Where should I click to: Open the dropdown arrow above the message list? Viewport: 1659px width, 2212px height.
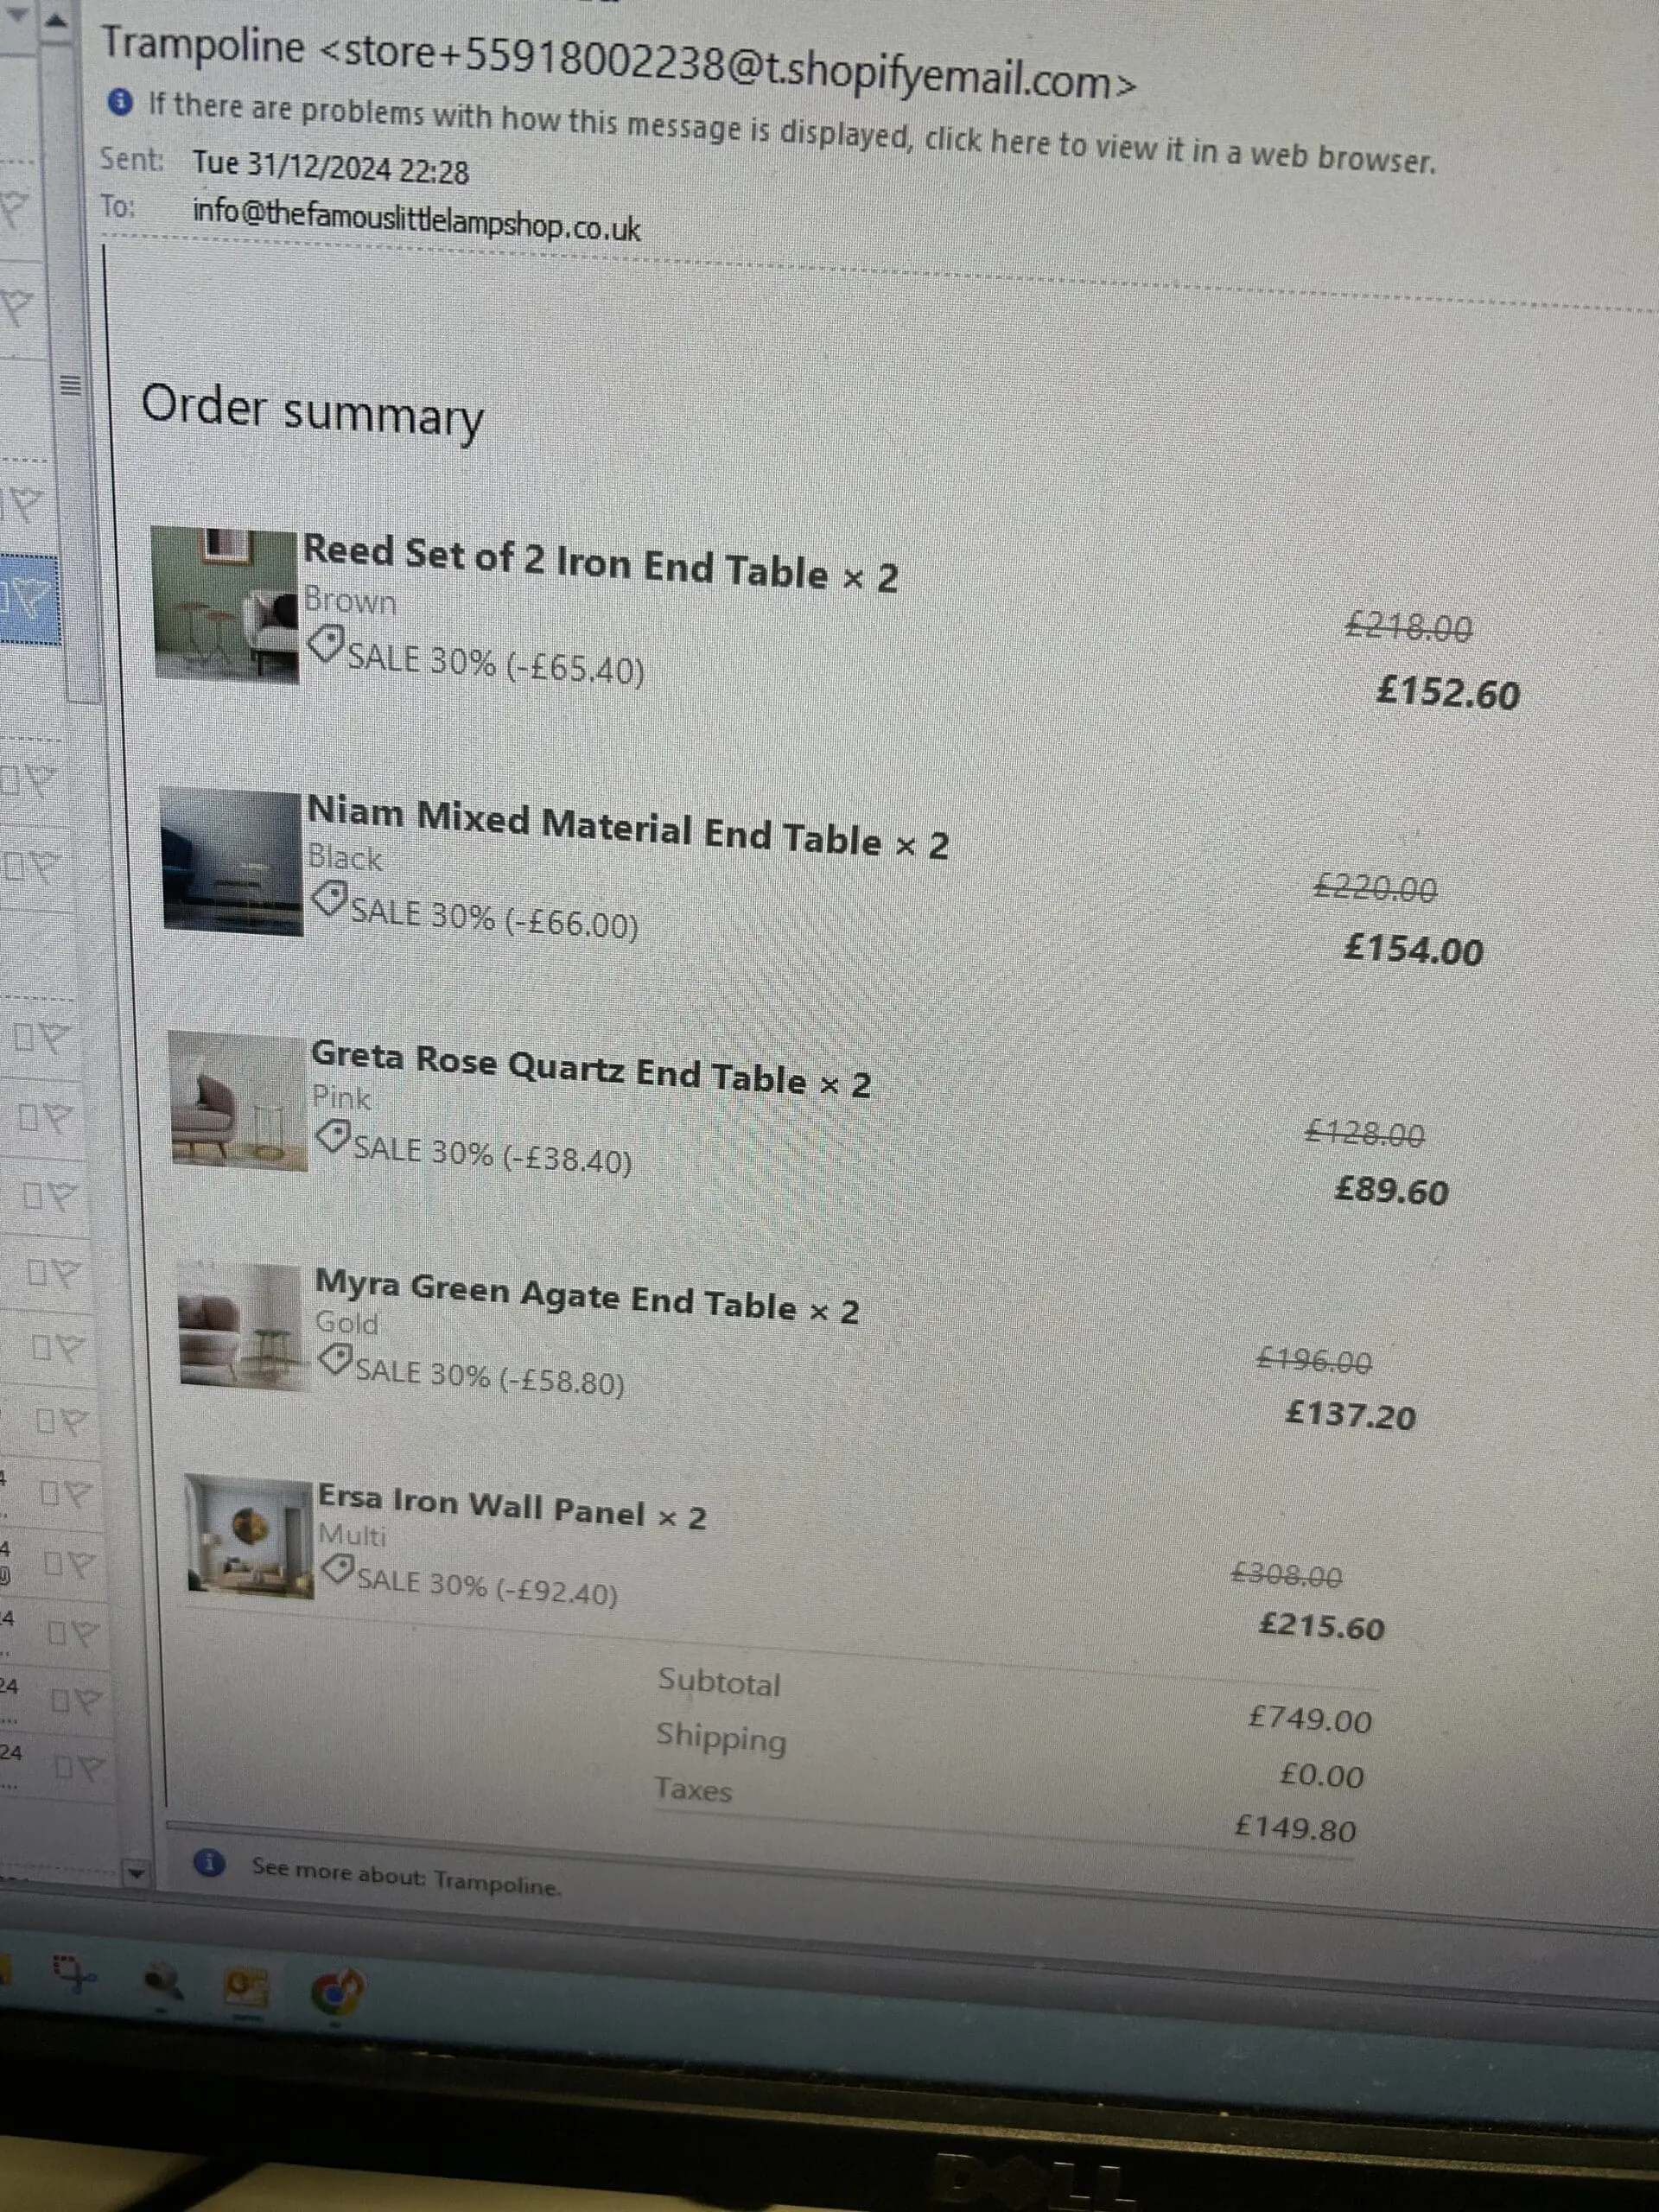[x=18, y=13]
